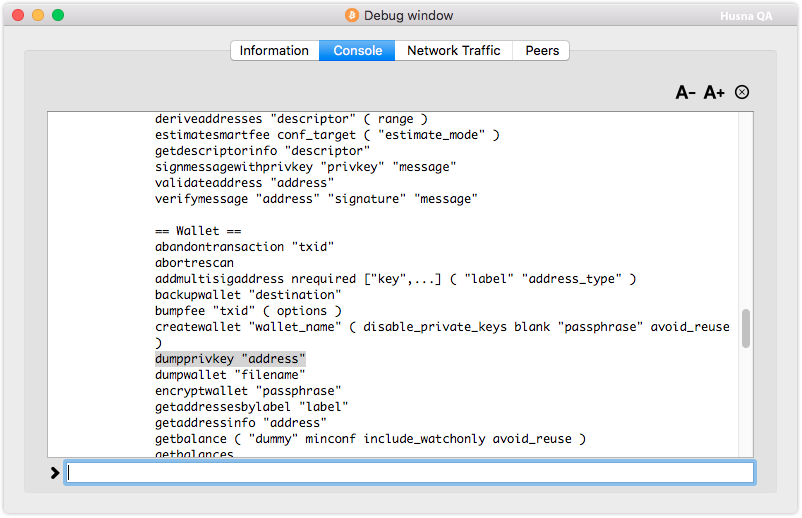Click the console vertical scrollbar thumb
The image size is (802, 518).
point(746,328)
